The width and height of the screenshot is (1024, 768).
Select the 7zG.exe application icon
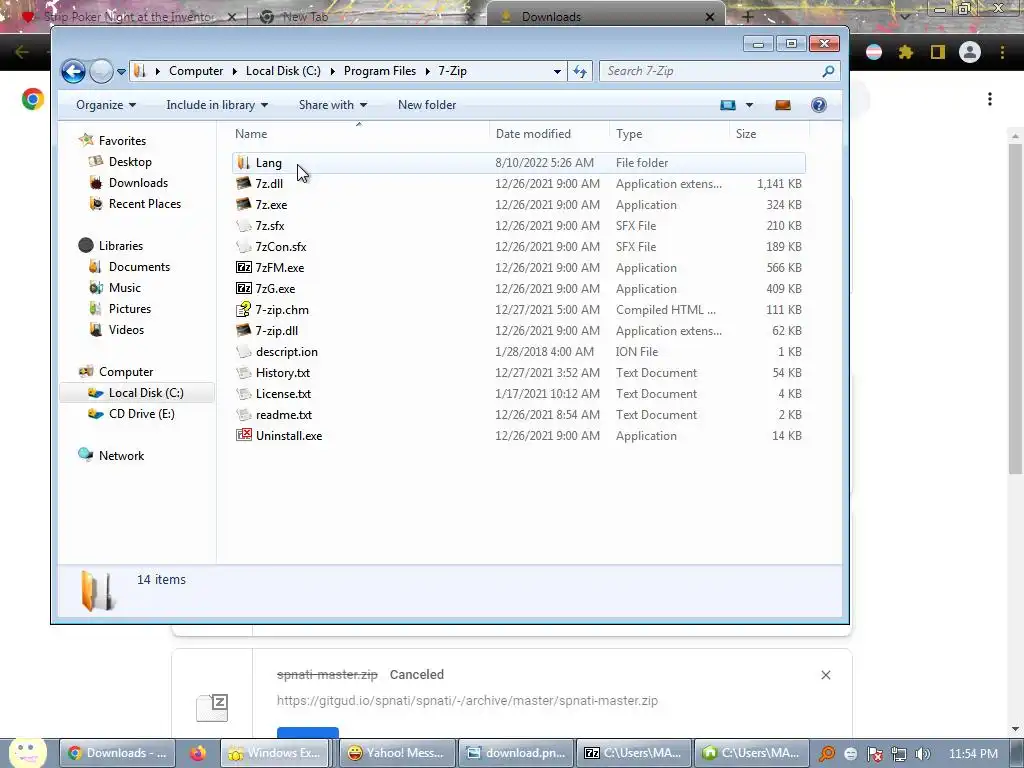(x=244, y=288)
